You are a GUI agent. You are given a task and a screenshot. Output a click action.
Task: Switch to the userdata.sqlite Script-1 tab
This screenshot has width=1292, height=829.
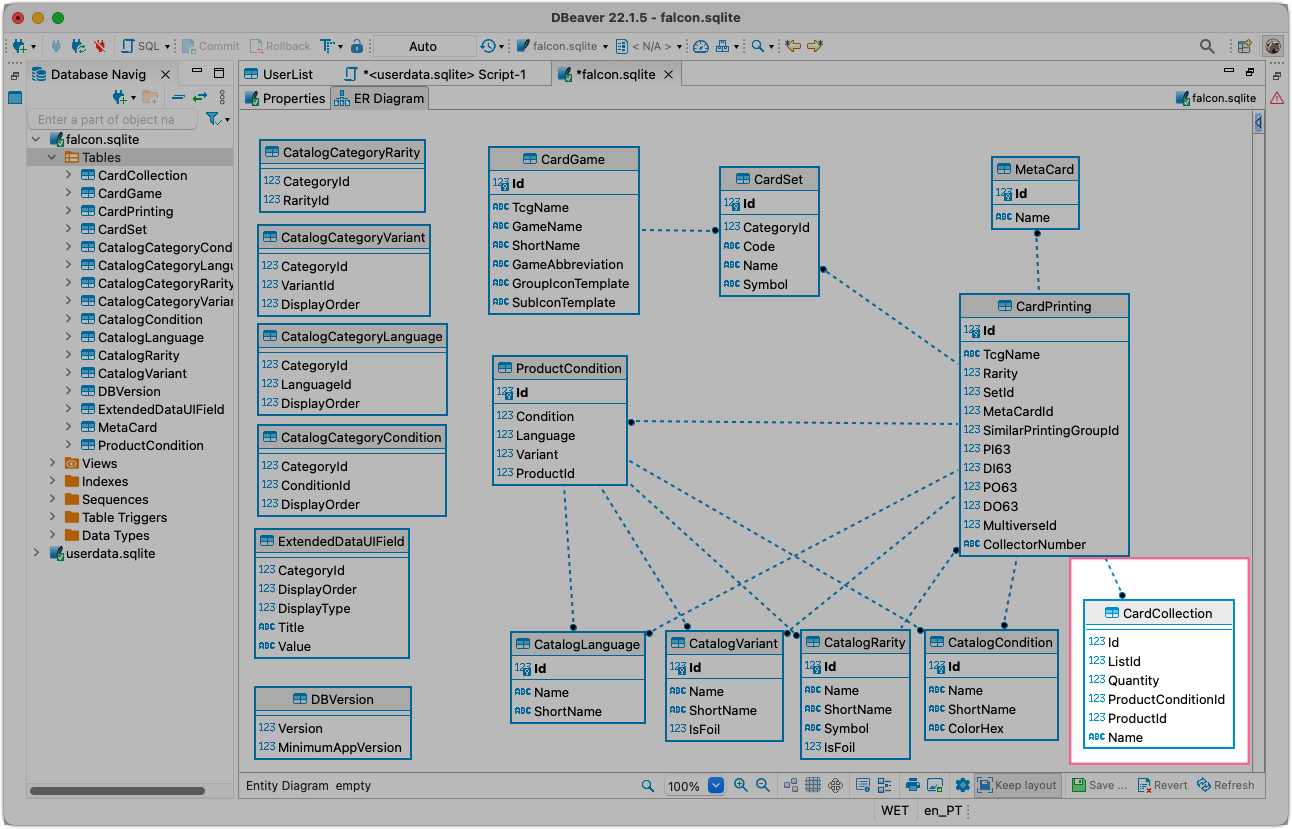point(435,74)
